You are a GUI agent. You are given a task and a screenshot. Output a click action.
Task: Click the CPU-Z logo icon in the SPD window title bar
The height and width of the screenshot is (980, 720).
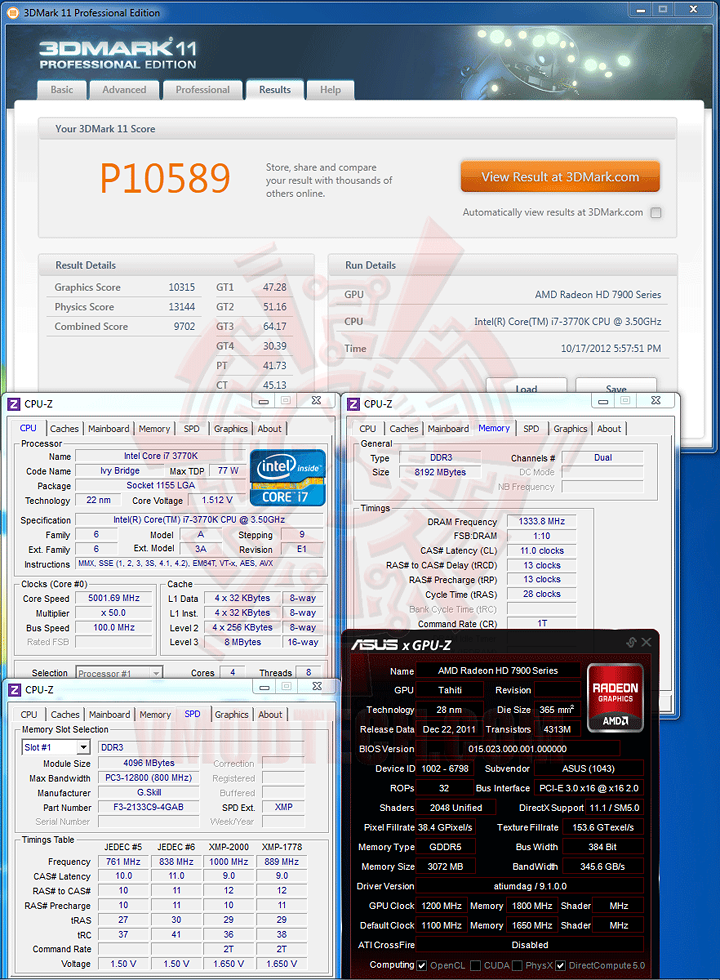pos(14,690)
